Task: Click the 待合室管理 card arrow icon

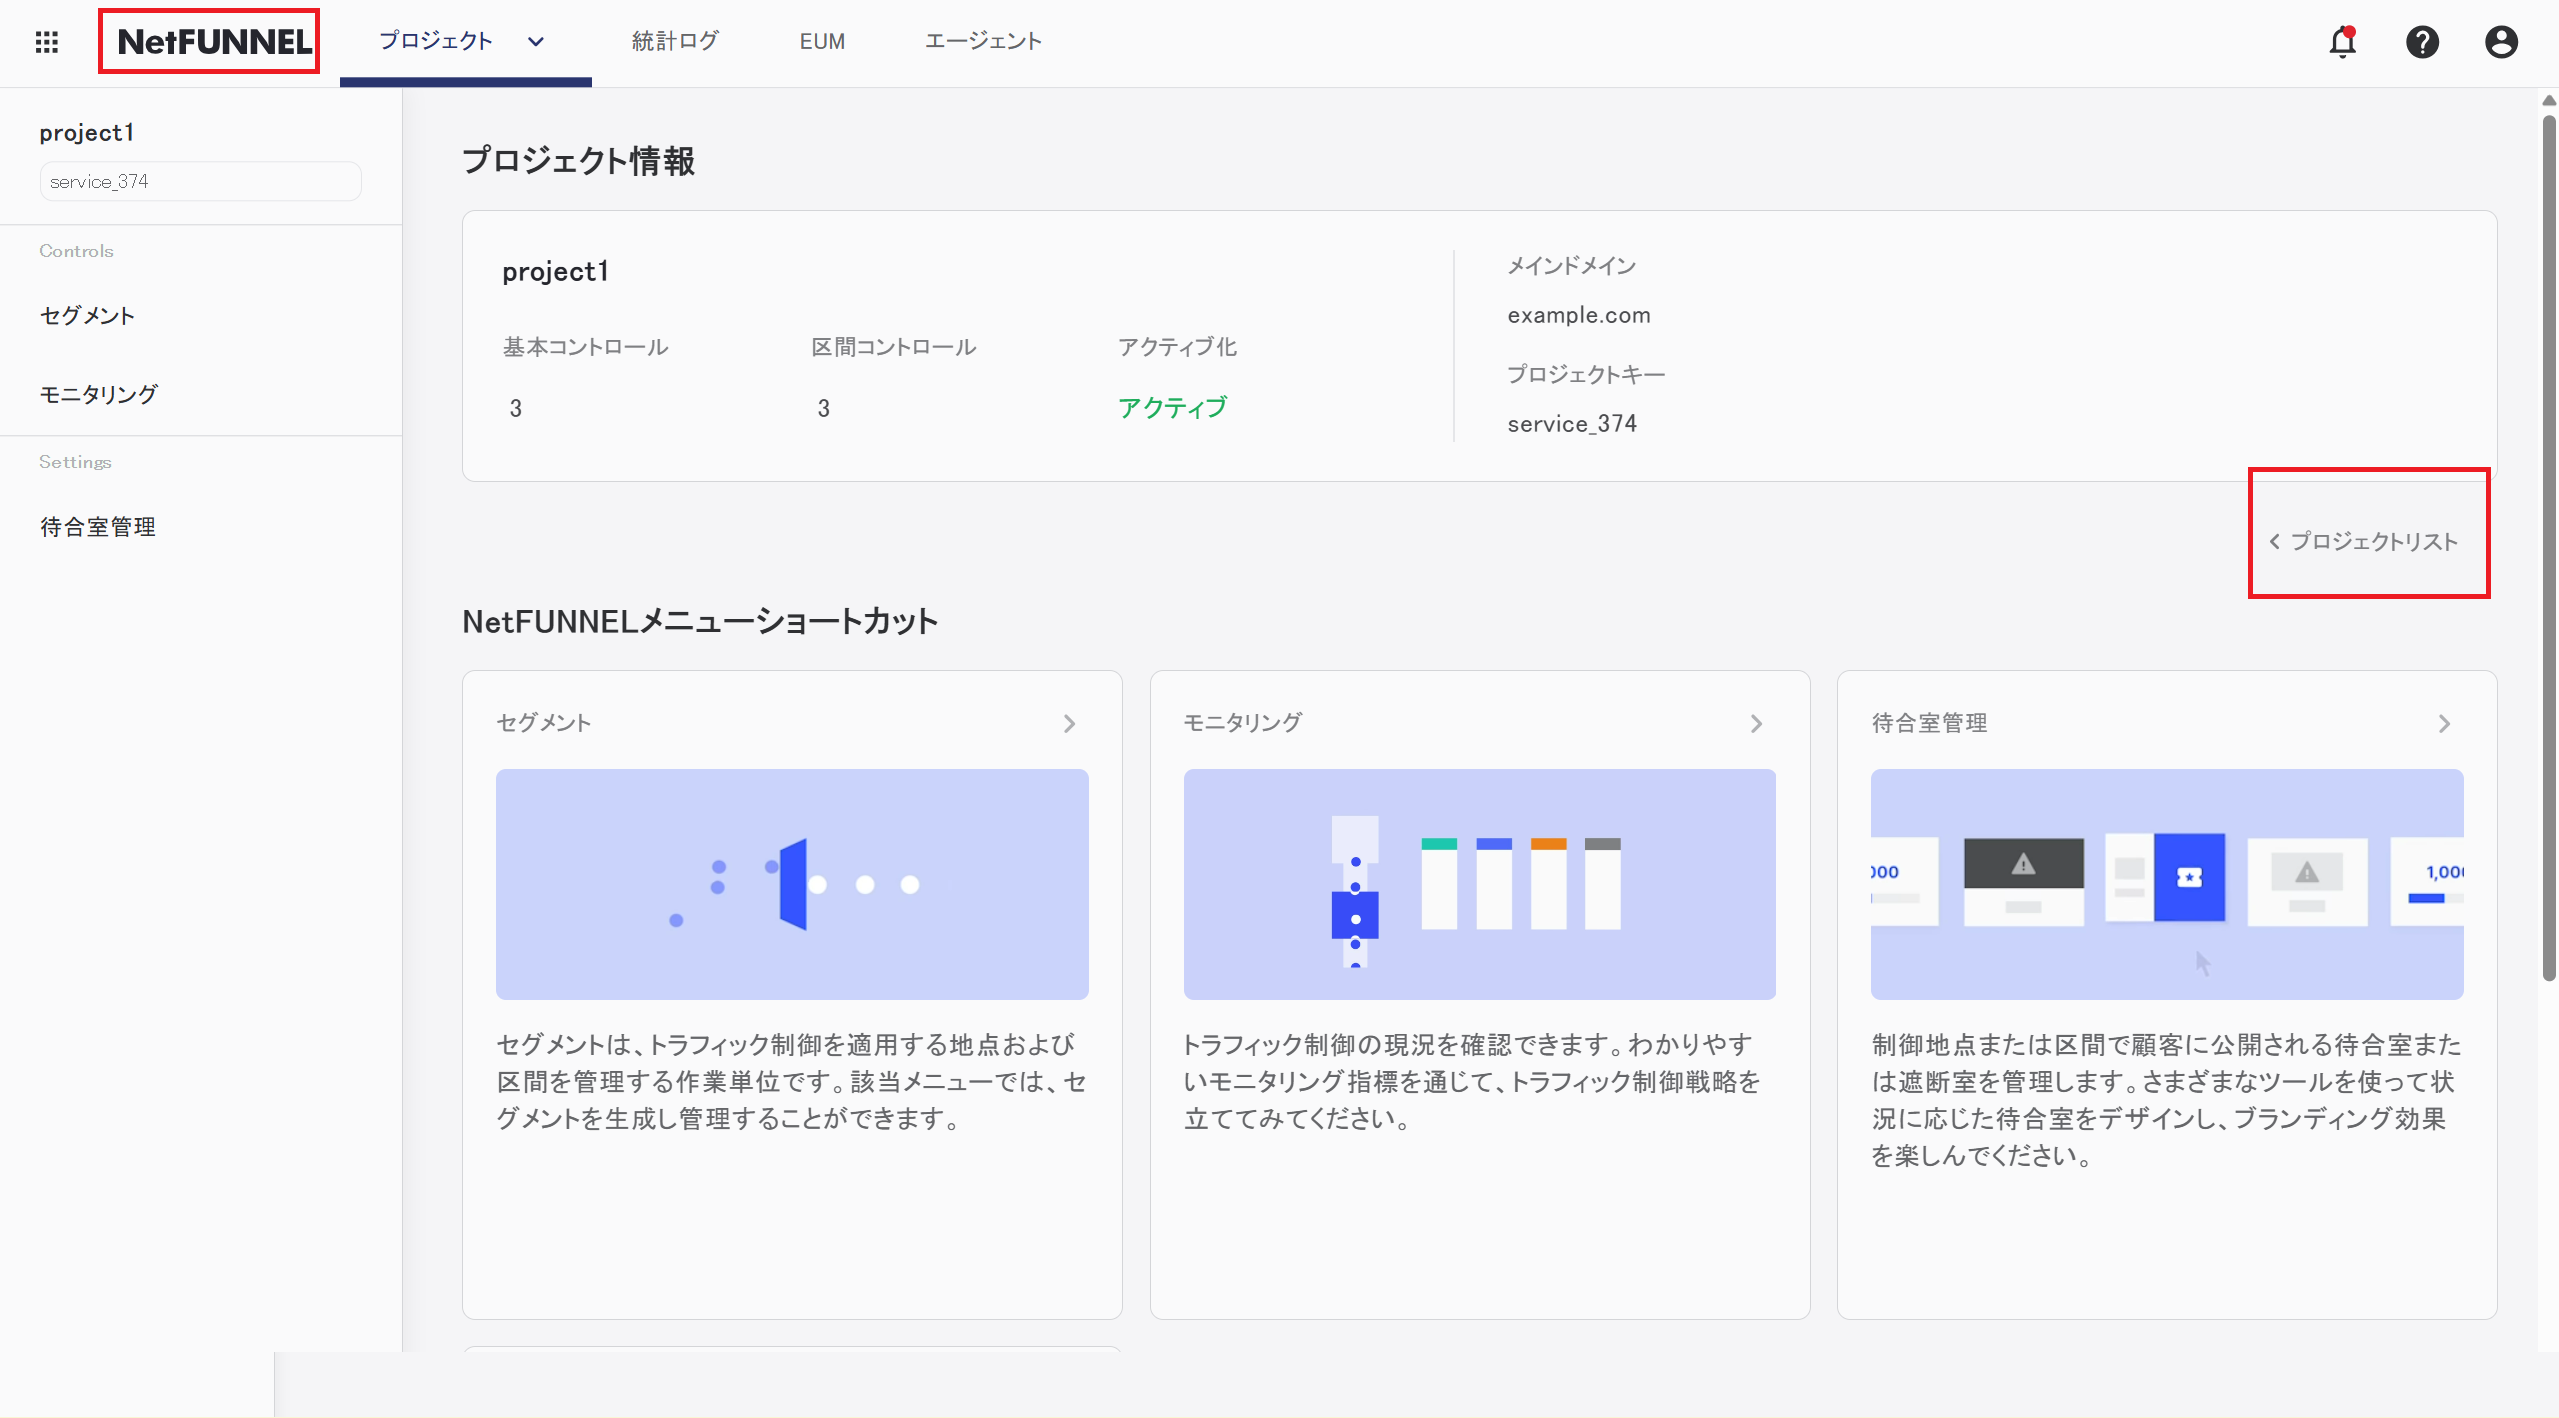Action: point(2444,723)
